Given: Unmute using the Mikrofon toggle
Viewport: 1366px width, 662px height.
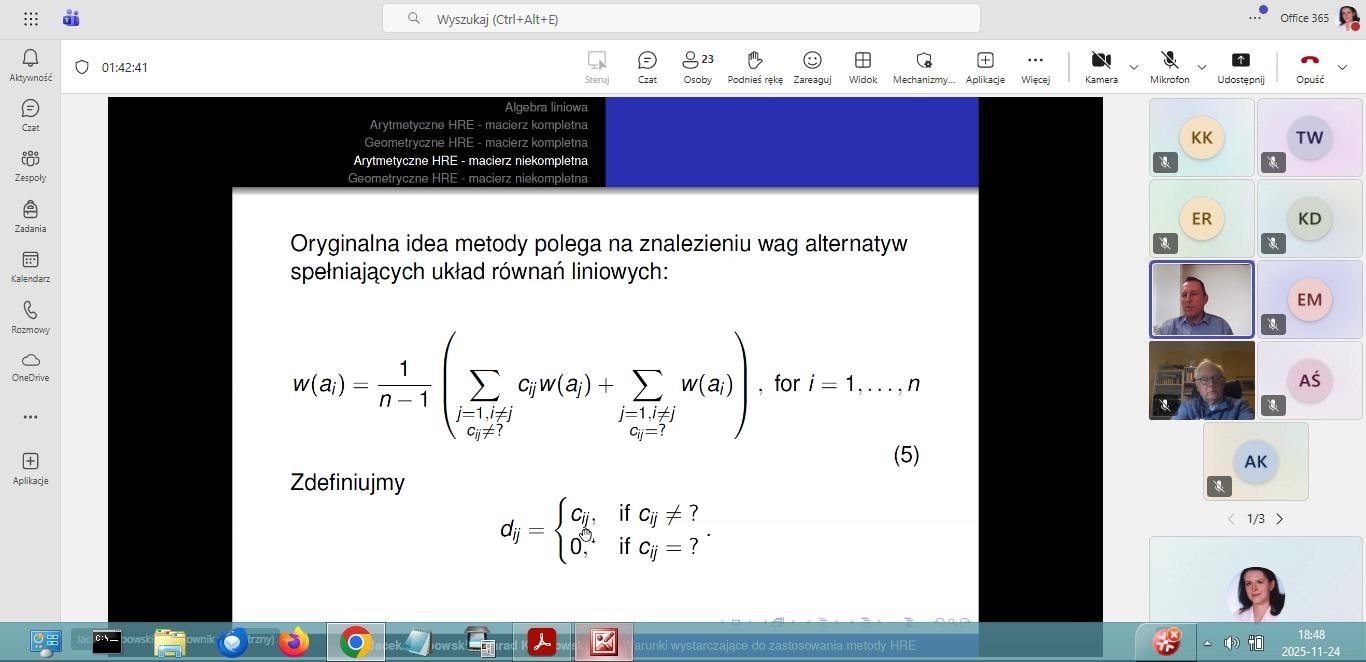Looking at the screenshot, I should [1169, 67].
